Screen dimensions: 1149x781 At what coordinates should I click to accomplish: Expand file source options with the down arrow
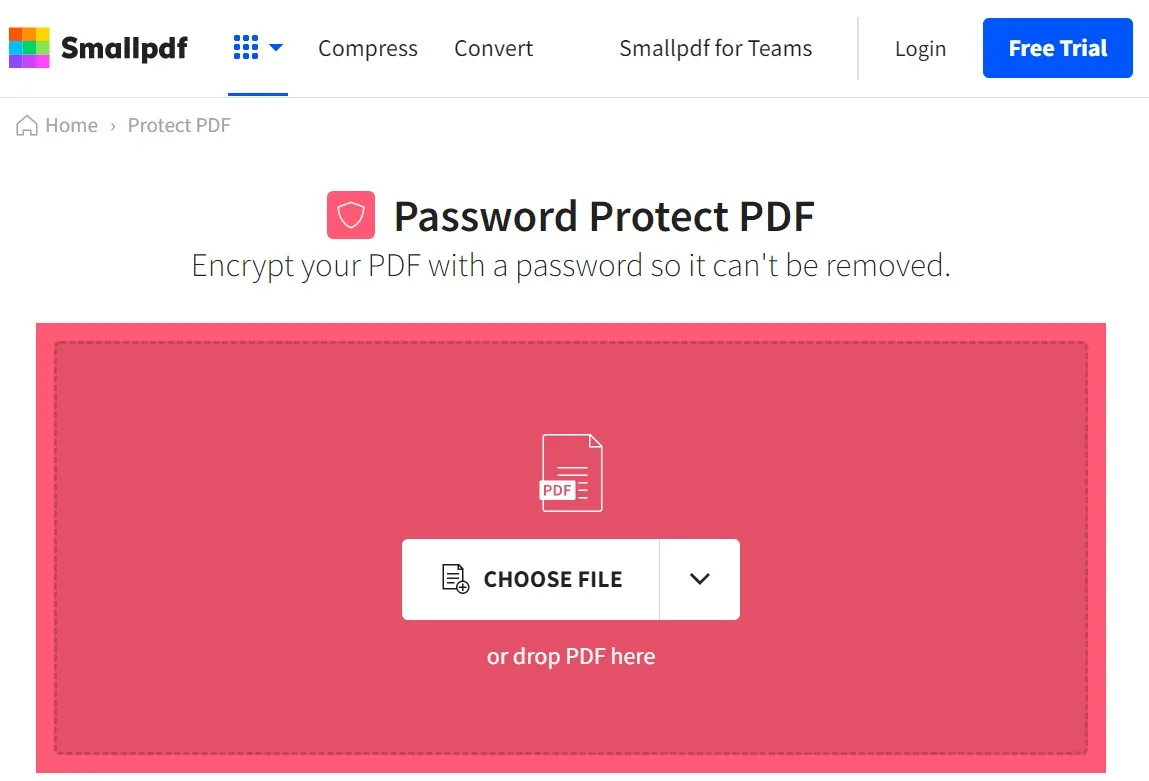pos(699,579)
